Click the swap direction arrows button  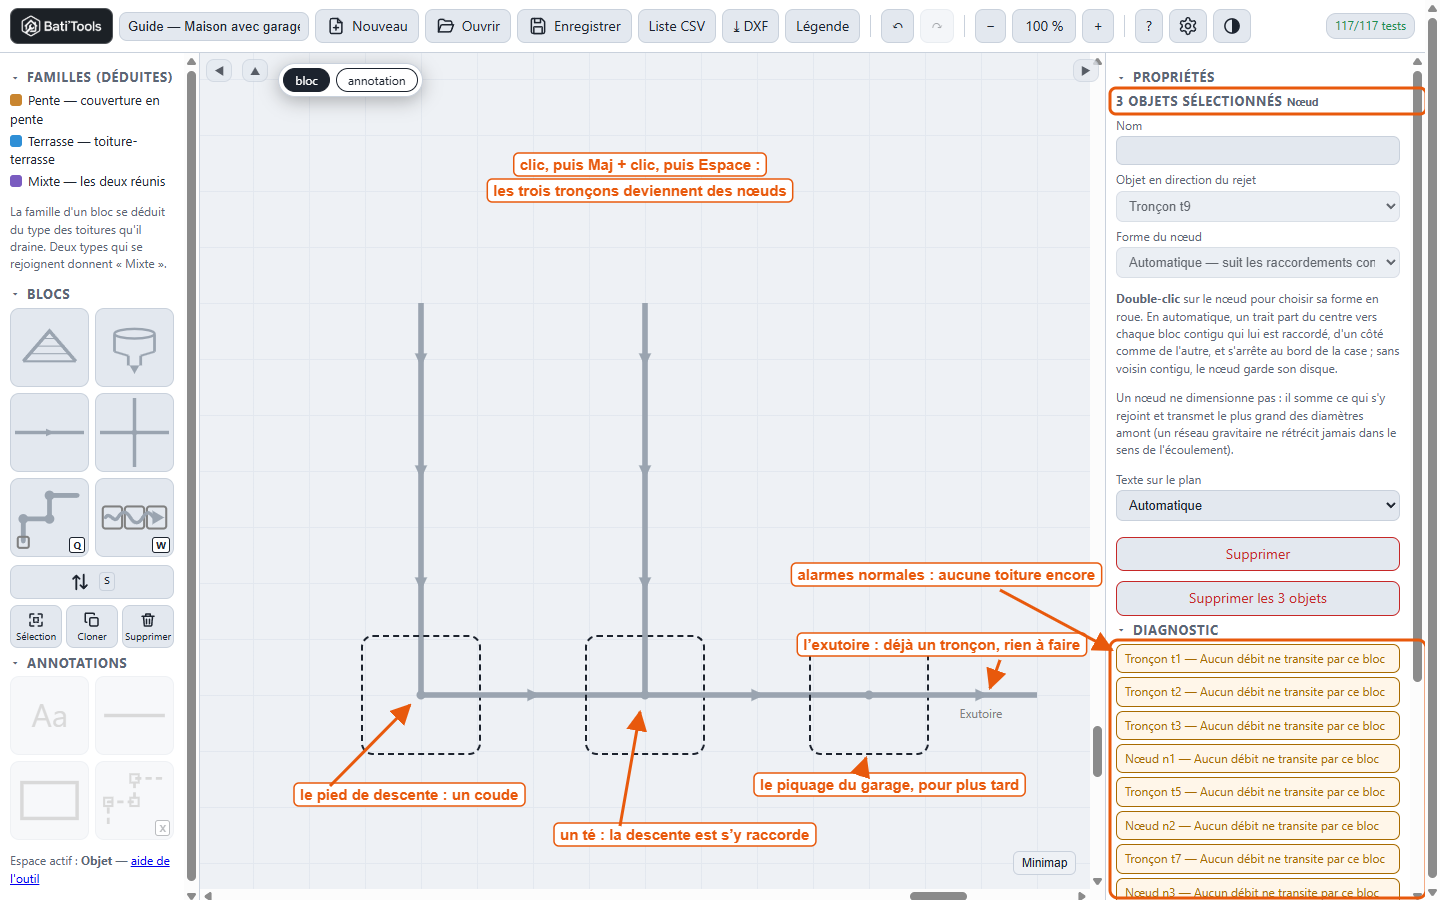(x=91, y=581)
